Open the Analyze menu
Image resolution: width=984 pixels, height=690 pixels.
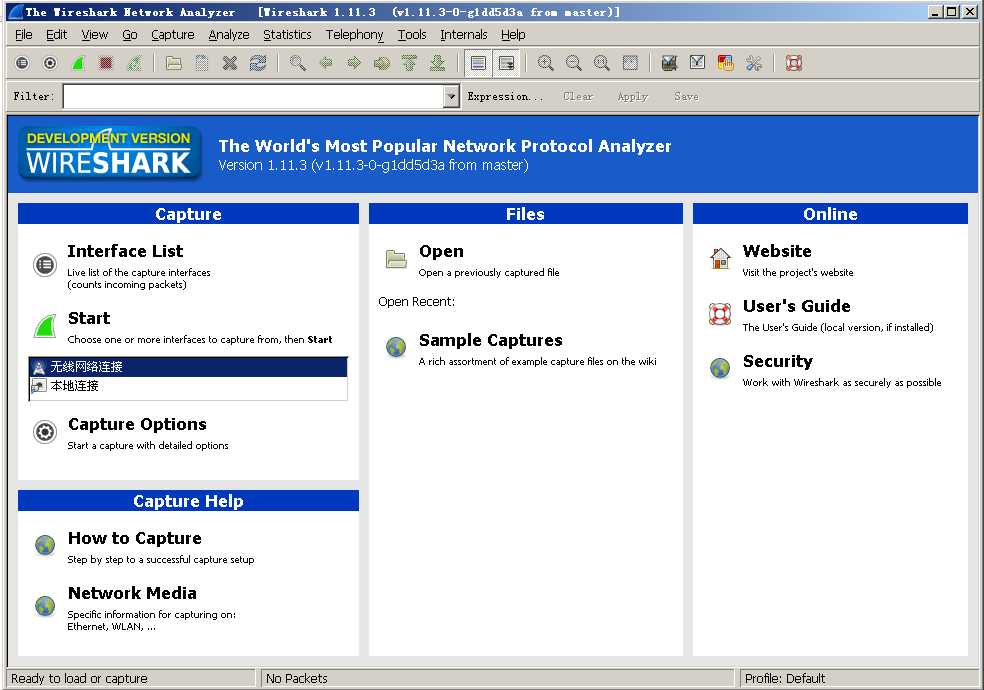229,34
